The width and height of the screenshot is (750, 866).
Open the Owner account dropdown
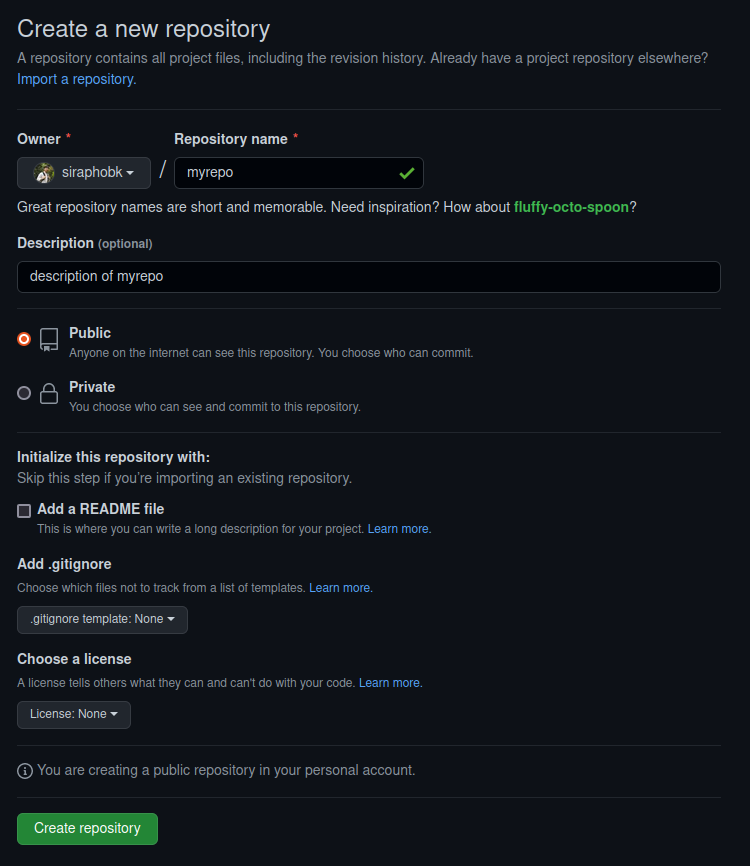[84, 172]
